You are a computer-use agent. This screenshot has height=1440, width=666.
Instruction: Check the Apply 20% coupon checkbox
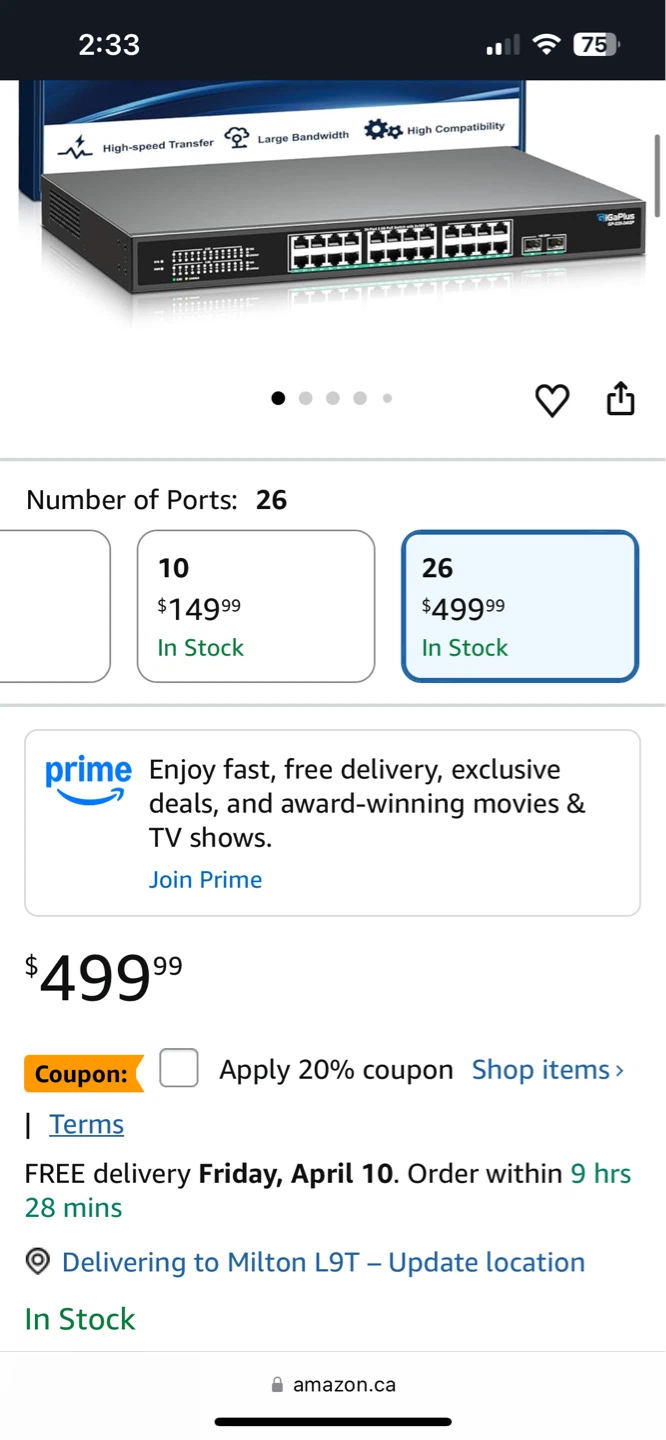[x=179, y=1068]
